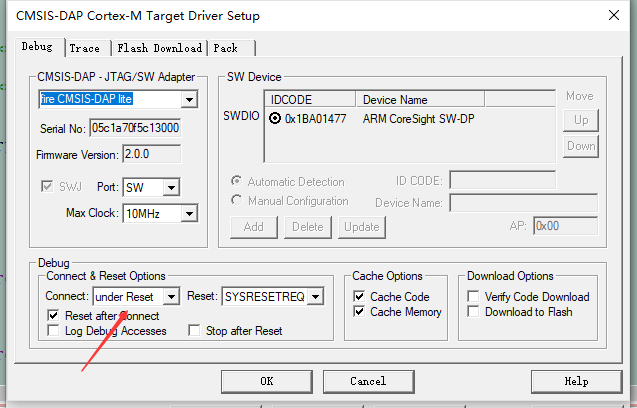
Task: Click the Move Up button
Action: (581, 120)
